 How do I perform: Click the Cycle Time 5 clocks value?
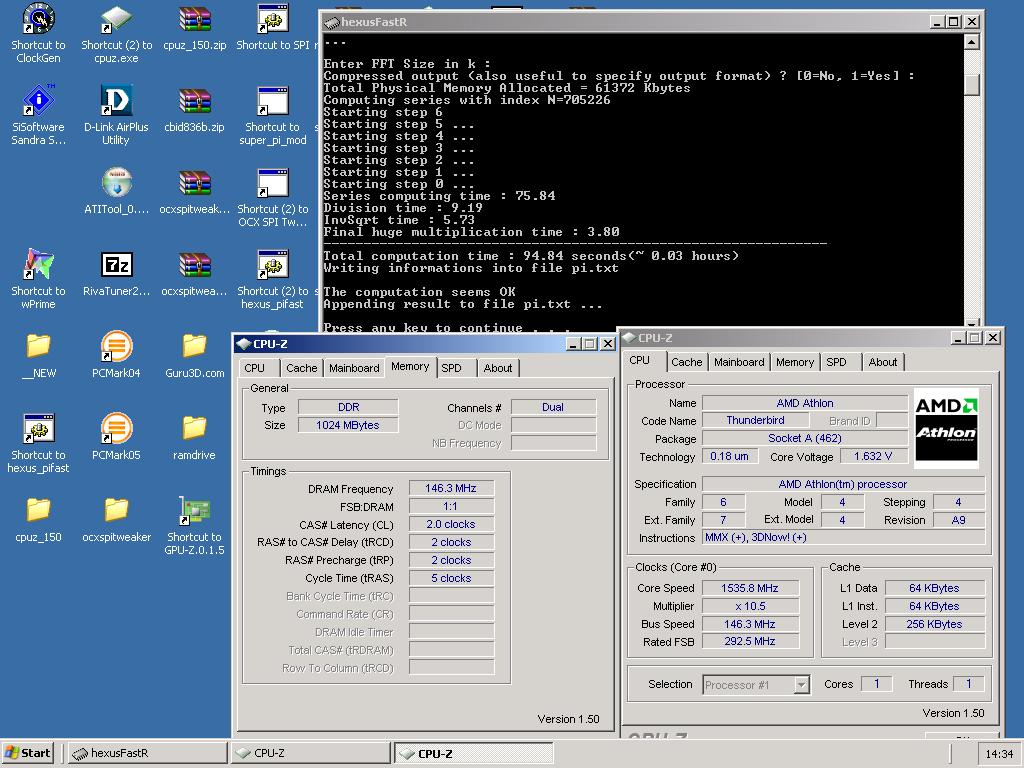[x=451, y=579]
